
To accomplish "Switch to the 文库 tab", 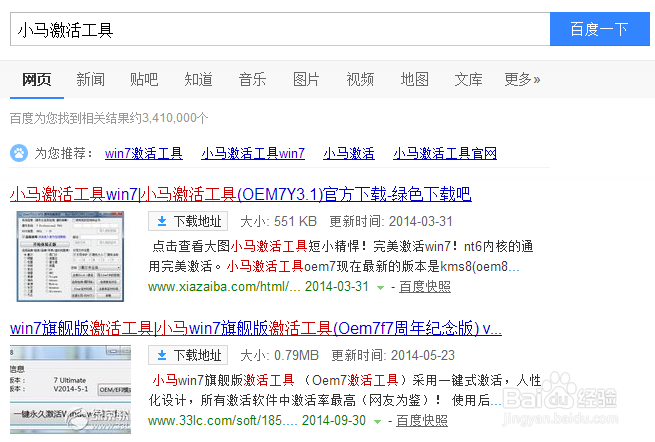I will click(468, 79).
